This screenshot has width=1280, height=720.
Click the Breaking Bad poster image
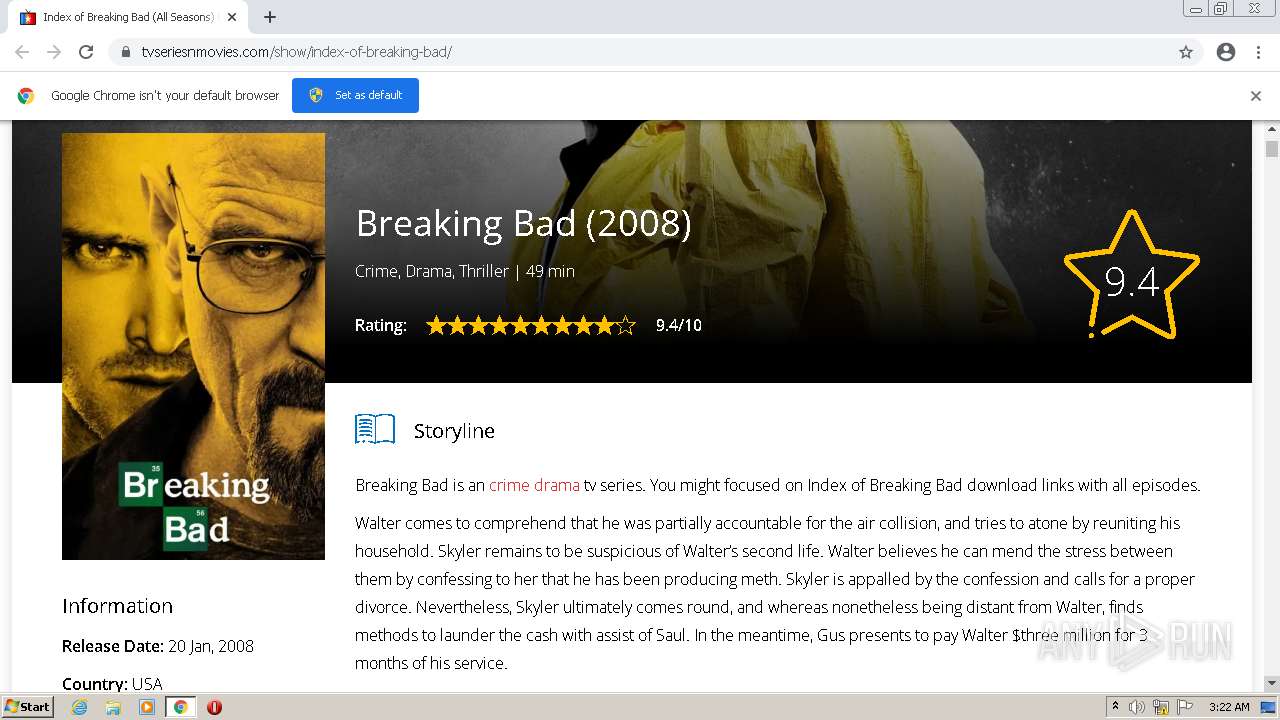(193, 346)
